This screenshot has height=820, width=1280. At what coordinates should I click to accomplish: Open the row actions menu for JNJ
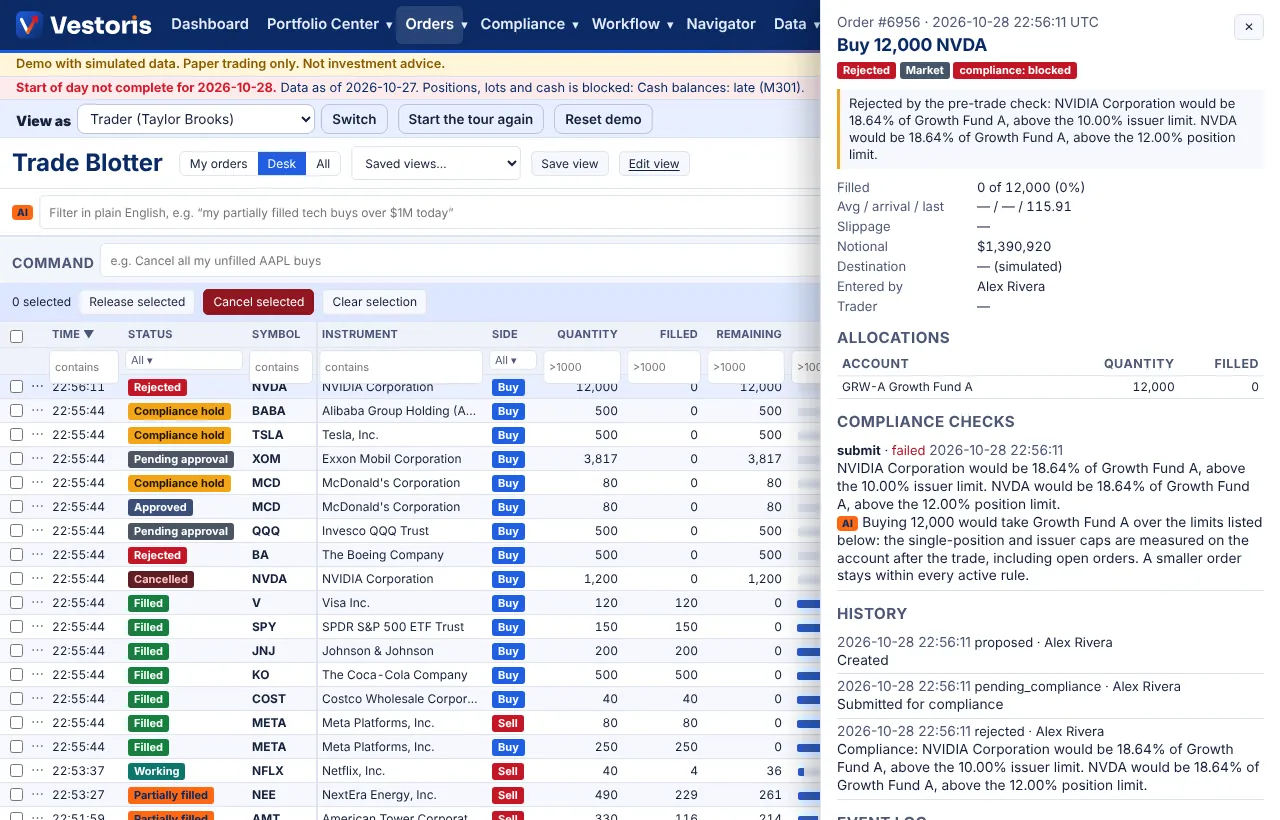(38, 651)
